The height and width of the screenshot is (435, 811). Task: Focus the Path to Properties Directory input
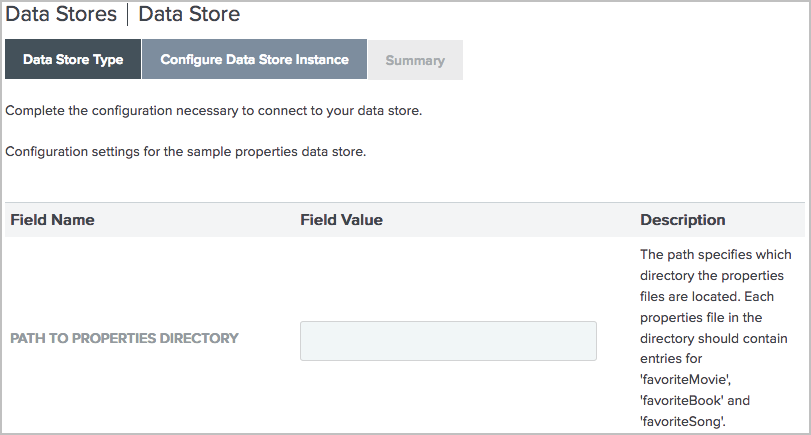(x=448, y=341)
